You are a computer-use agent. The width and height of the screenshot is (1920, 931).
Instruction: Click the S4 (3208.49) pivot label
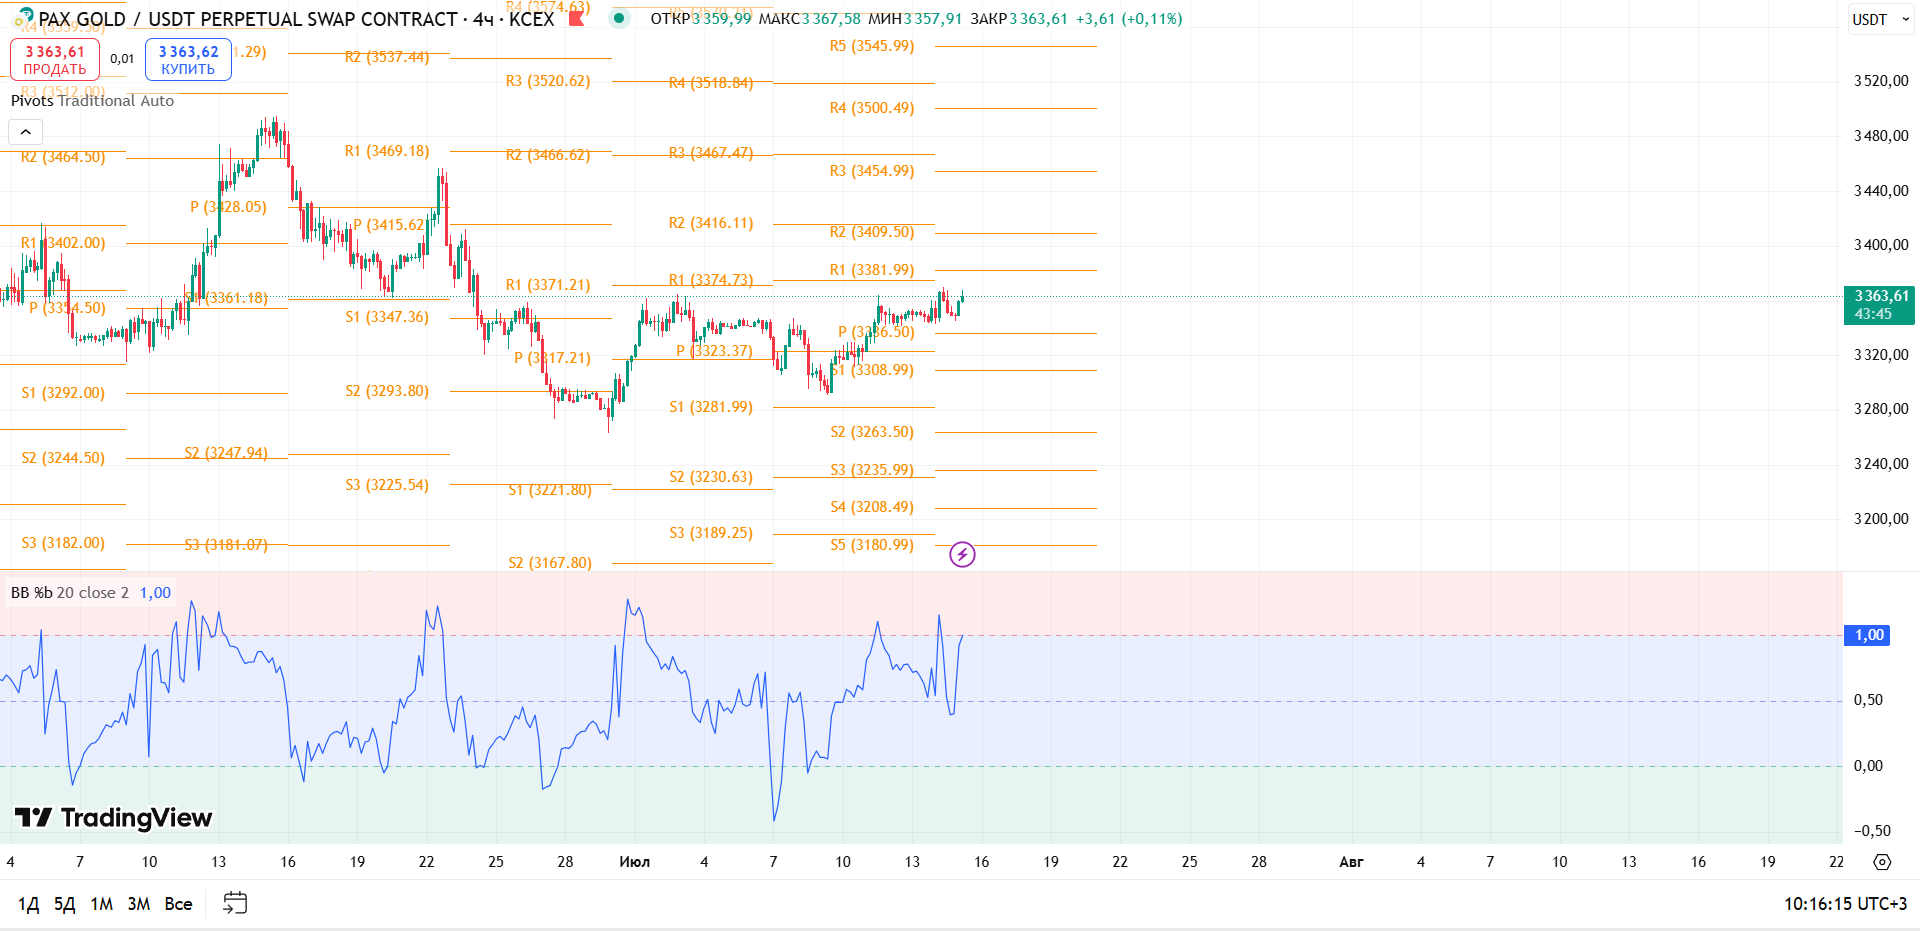(872, 507)
